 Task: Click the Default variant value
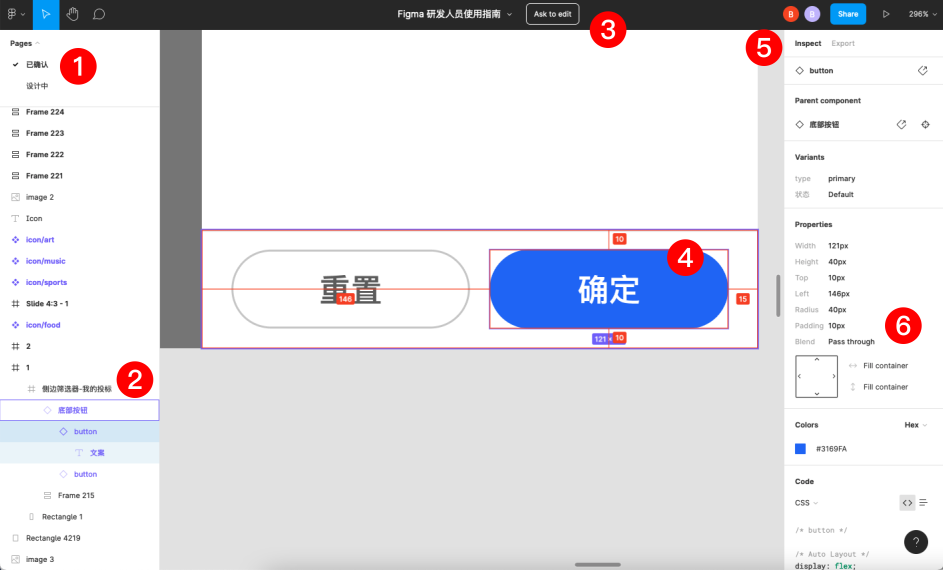(x=840, y=194)
